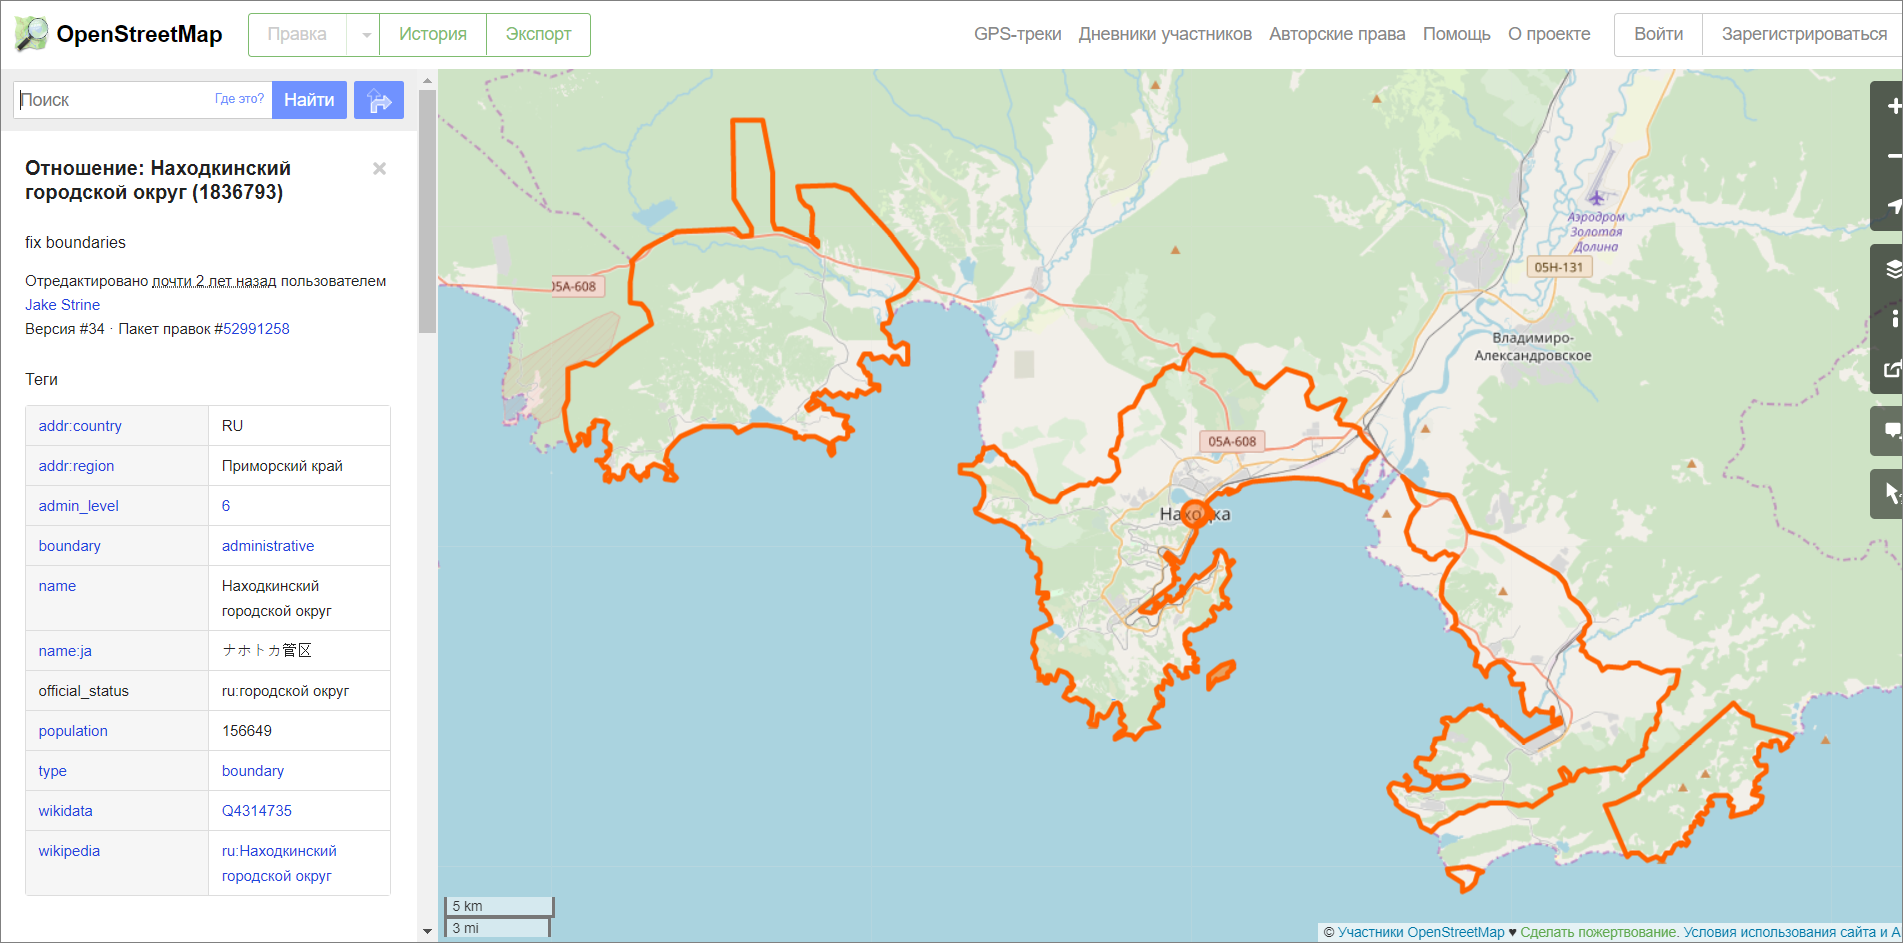Click the boundary tag key link
1903x943 pixels.
point(69,546)
